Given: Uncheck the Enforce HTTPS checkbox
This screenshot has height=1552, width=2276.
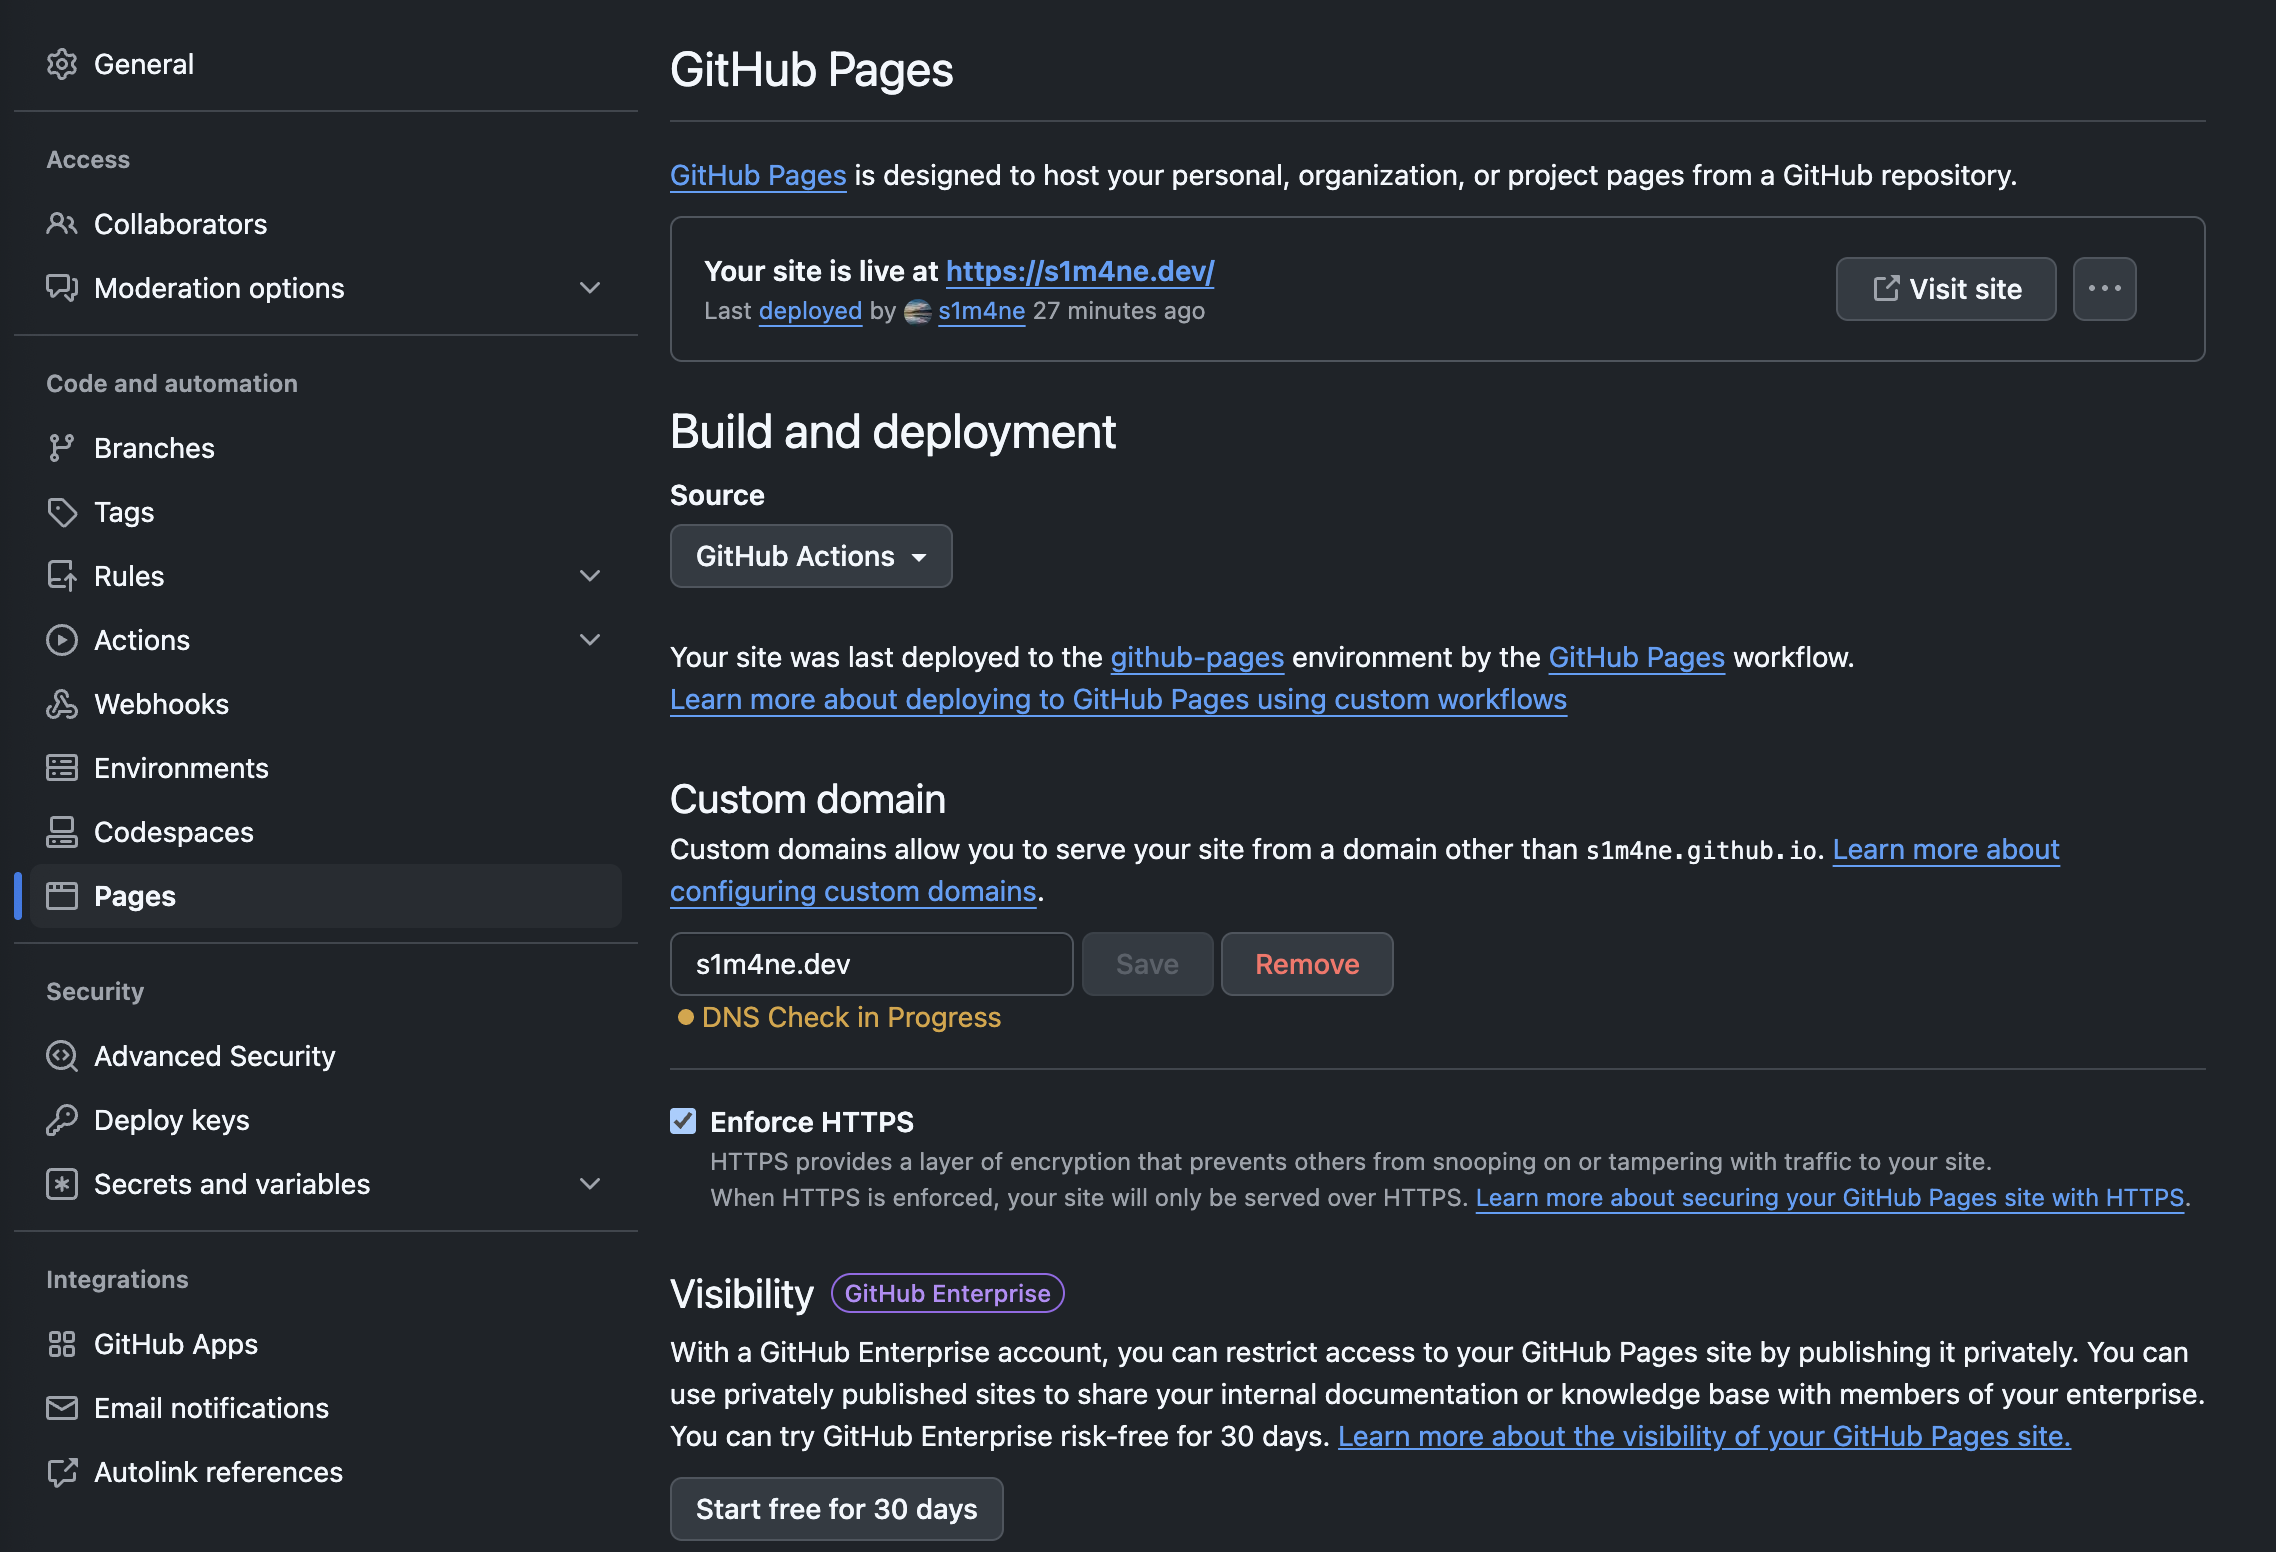Looking at the screenshot, I should point(683,1121).
